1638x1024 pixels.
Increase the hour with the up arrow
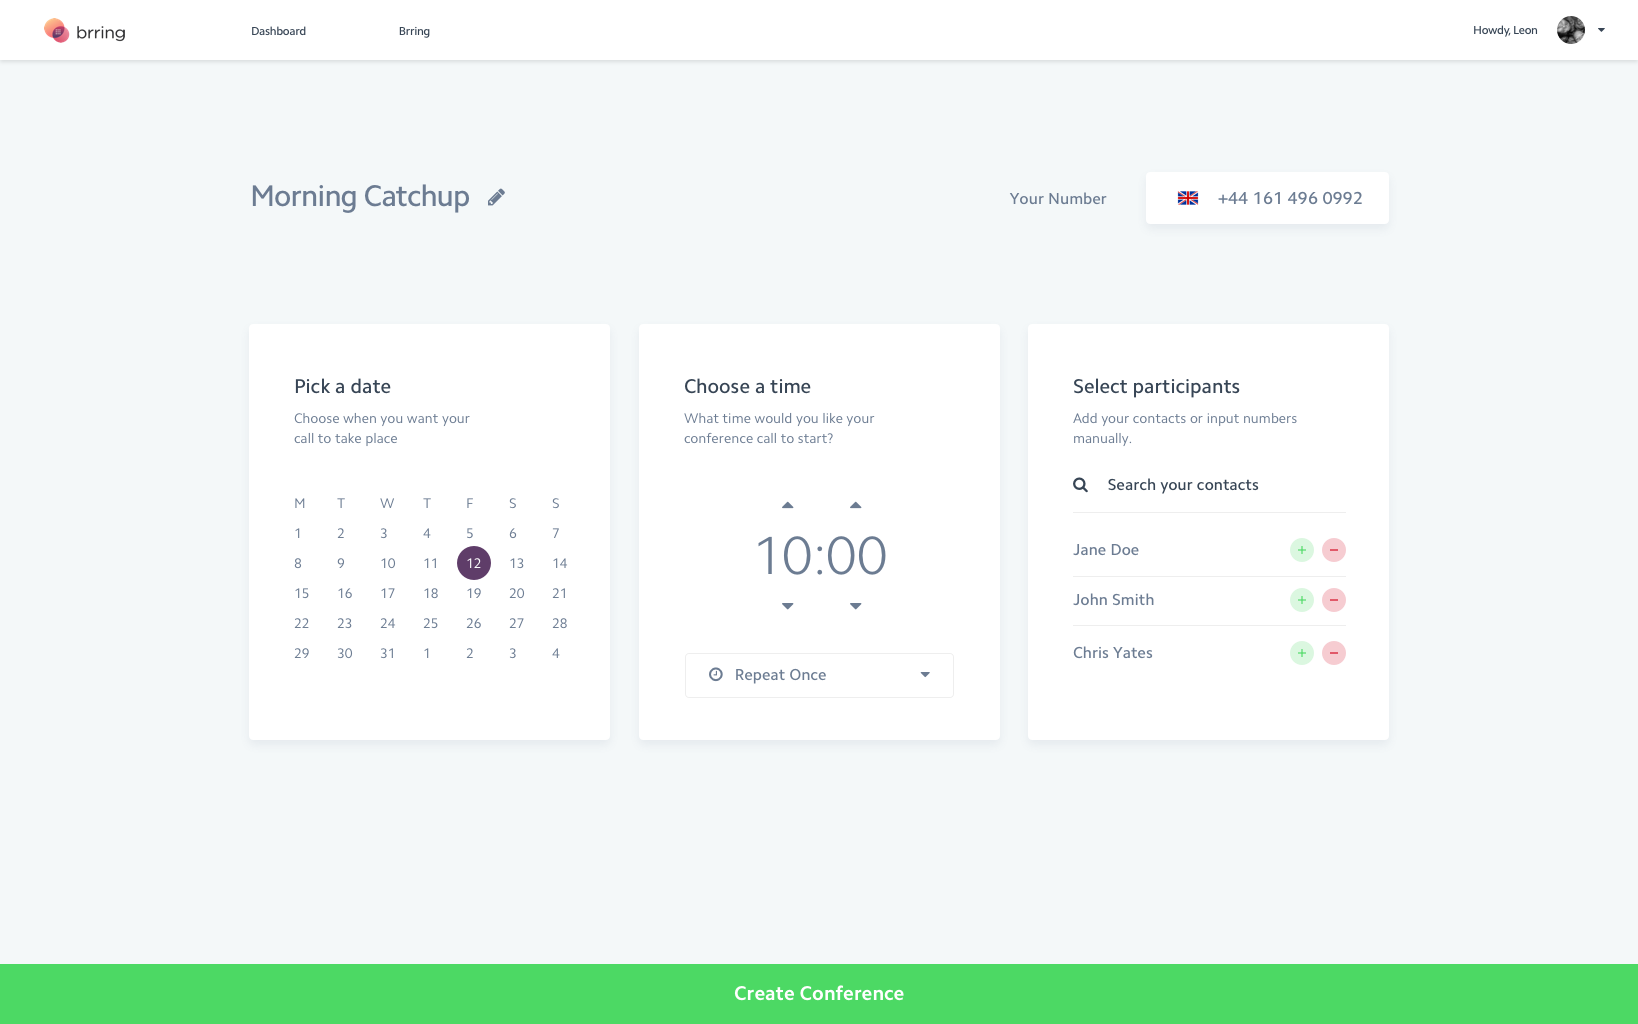788,505
